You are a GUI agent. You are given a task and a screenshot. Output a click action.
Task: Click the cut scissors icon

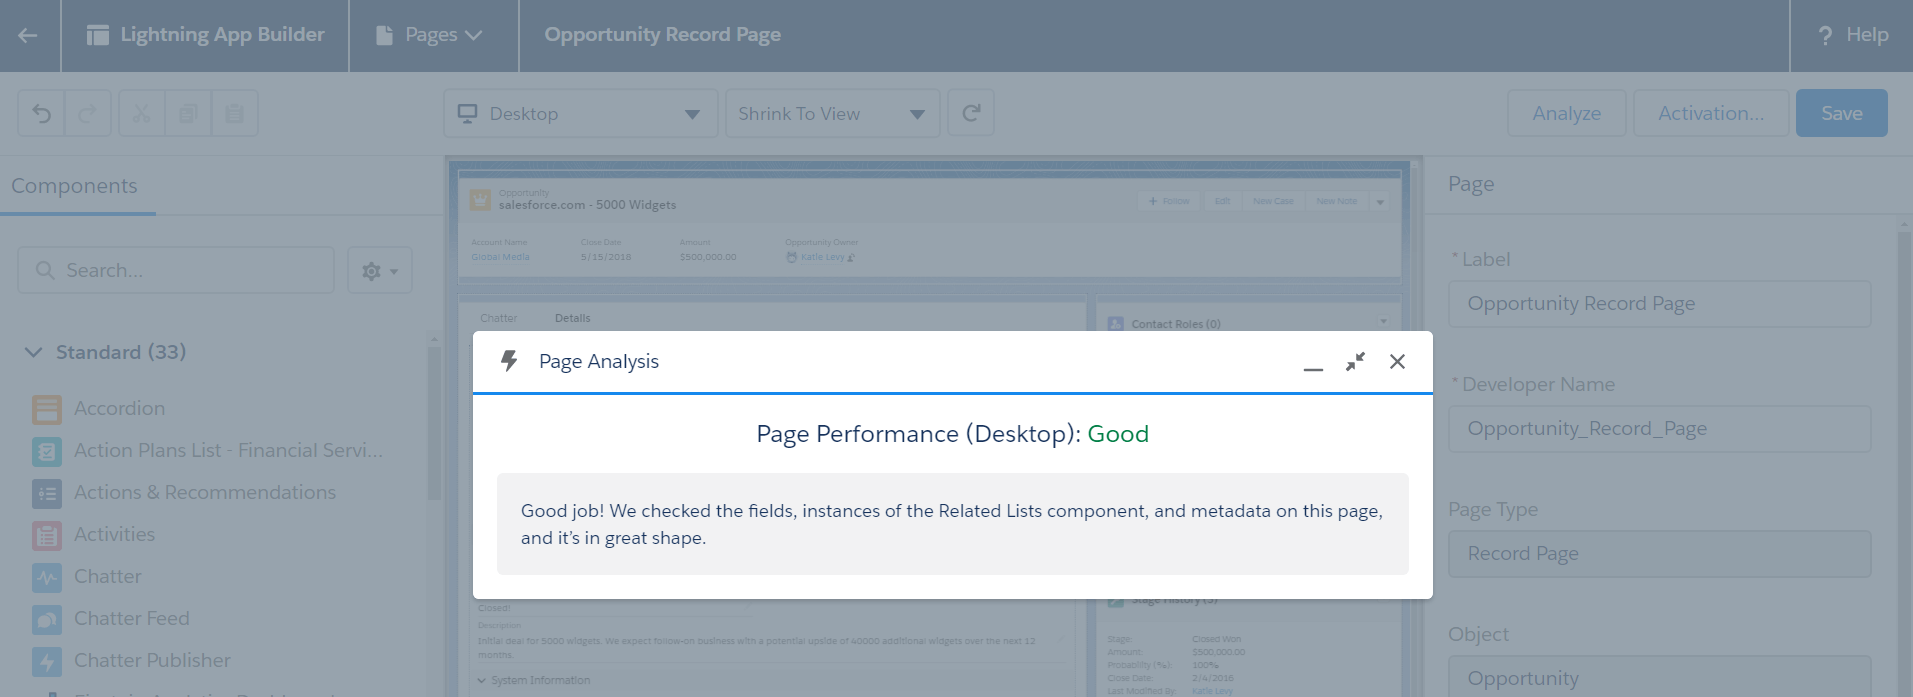[x=141, y=113]
